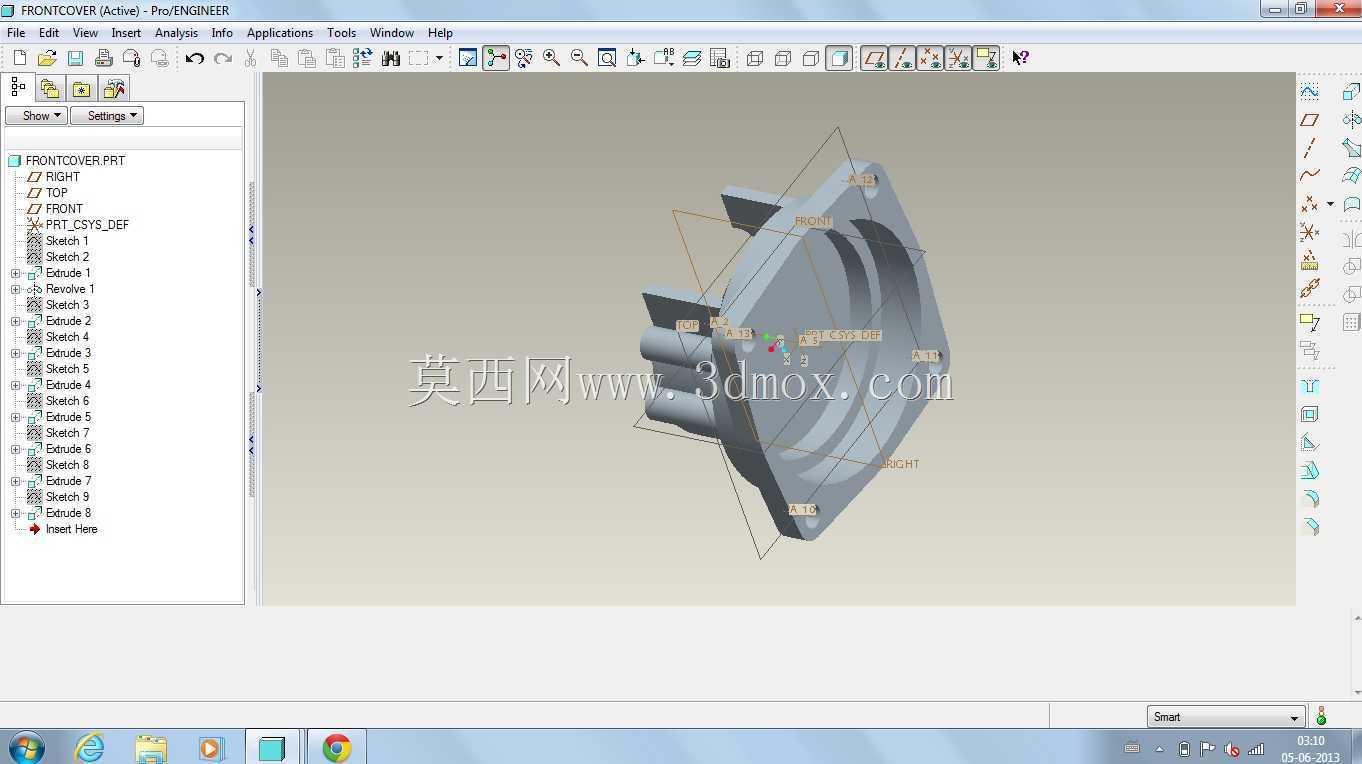Toggle datum planes display
The width and height of the screenshot is (1362, 764).
tap(874, 58)
